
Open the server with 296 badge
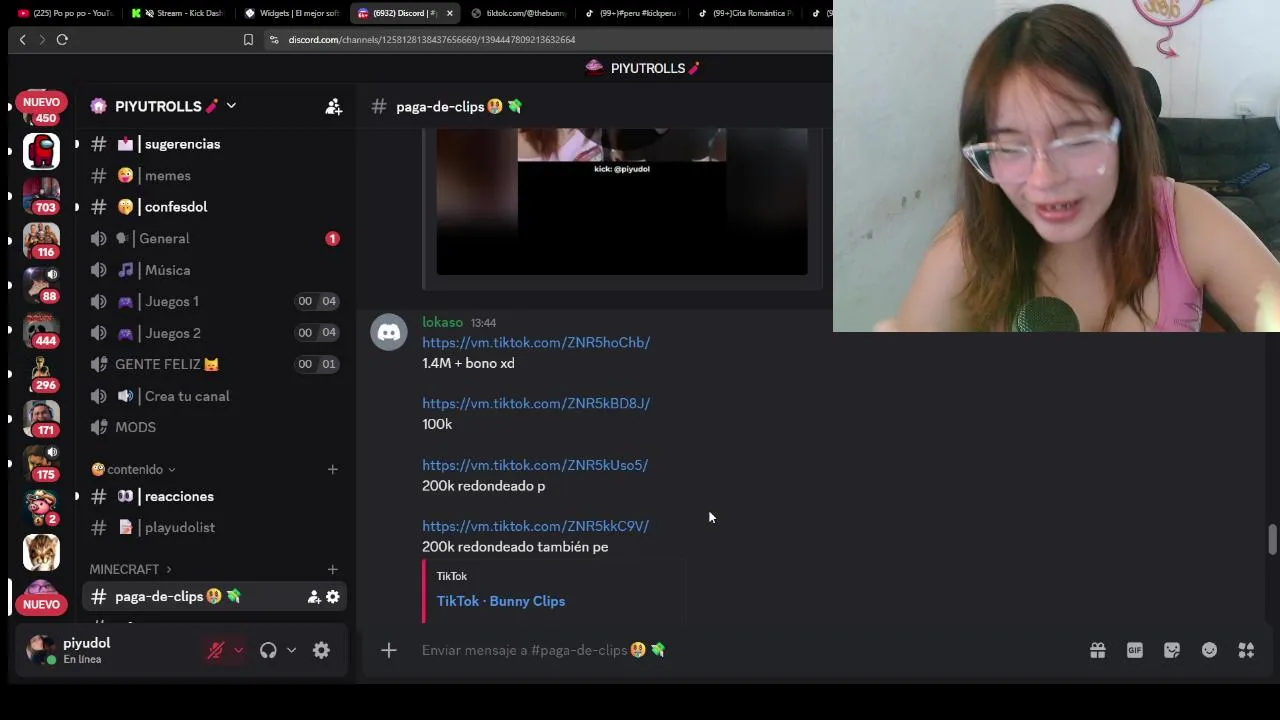pyautogui.click(x=41, y=372)
